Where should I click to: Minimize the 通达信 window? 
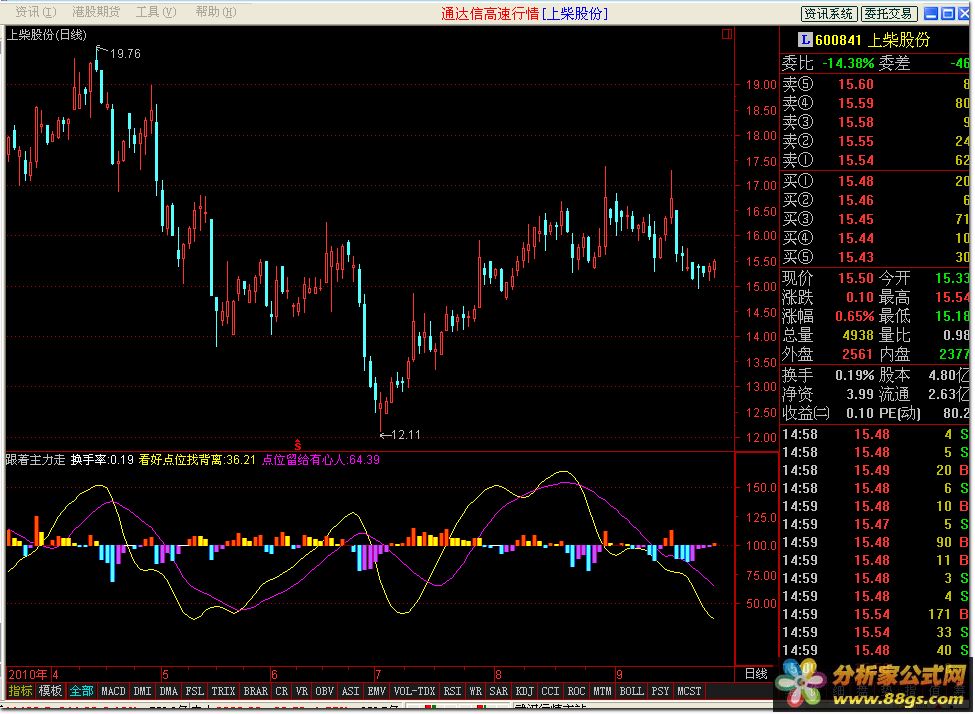coord(931,13)
